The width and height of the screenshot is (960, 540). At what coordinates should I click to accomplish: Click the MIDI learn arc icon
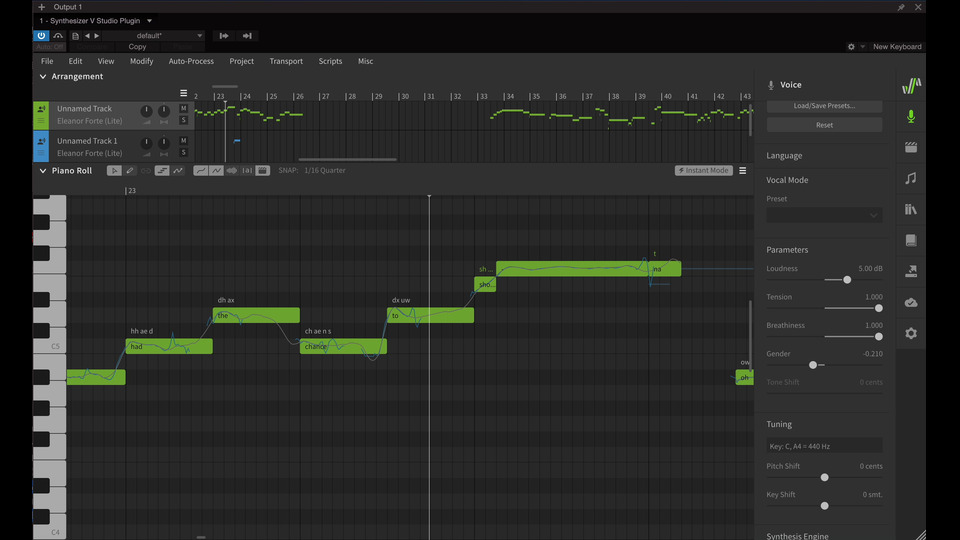58,36
